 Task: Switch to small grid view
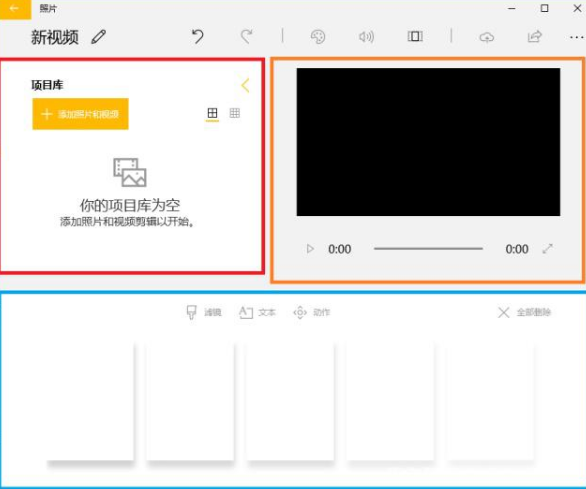click(x=235, y=113)
